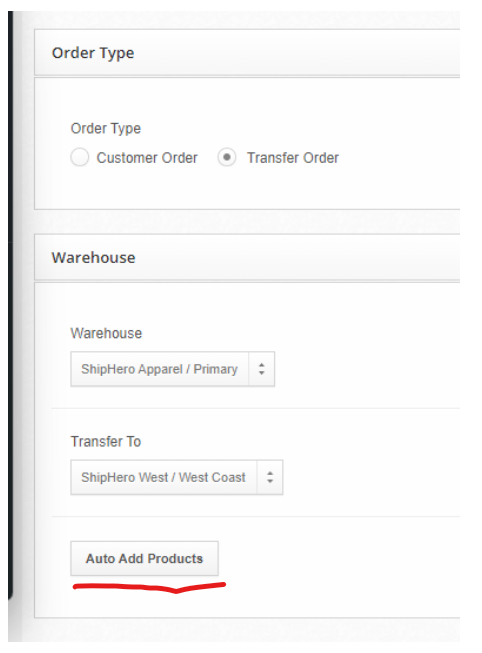Click the Warehouse panel header
Viewport: 482px width, 653px height.
[x=247, y=257]
